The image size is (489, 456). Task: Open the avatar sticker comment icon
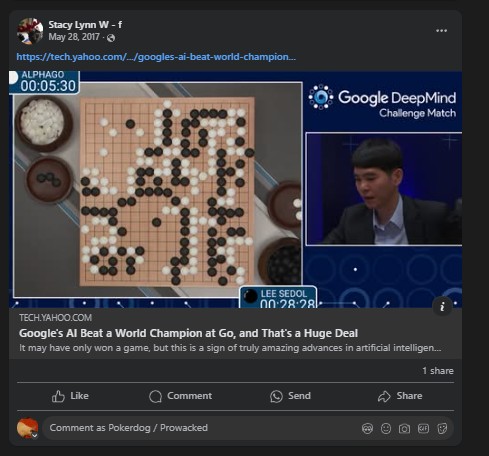367,429
